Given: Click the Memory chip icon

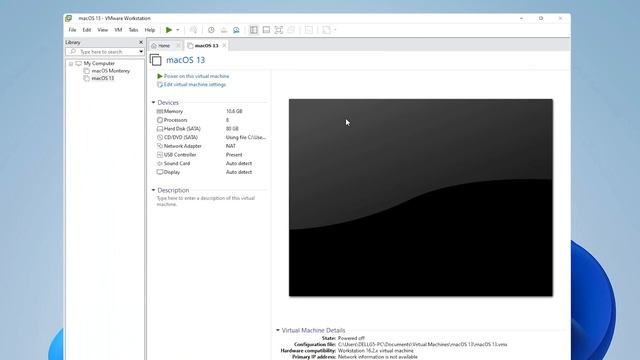Looking at the screenshot, I should click(160, 111).
